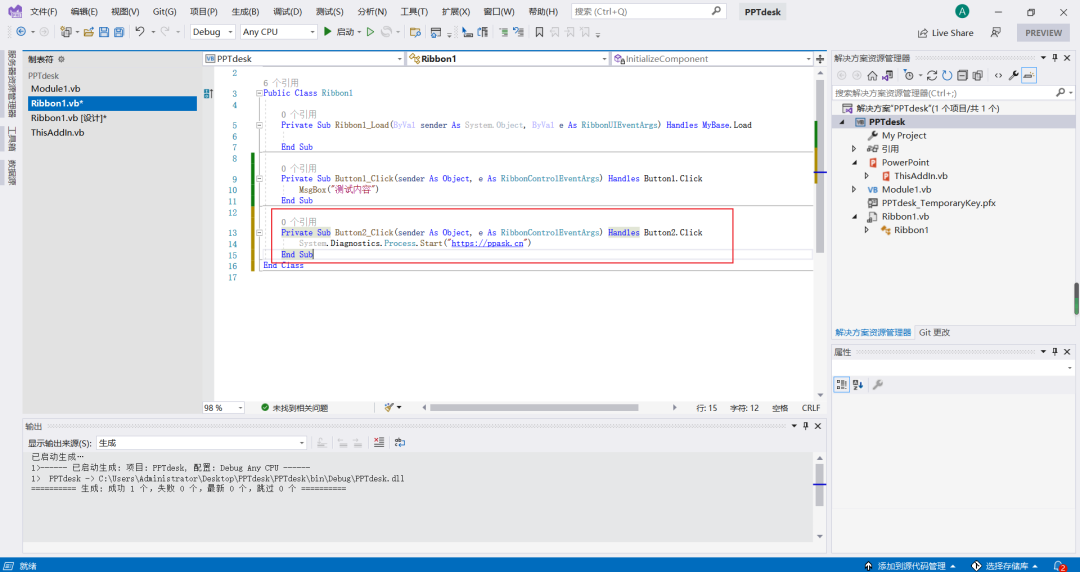This screenshot has height=572, width=1080.
Task: Click the search box 搜索 (Ctrl+Q)
Action: click(648, 11)
